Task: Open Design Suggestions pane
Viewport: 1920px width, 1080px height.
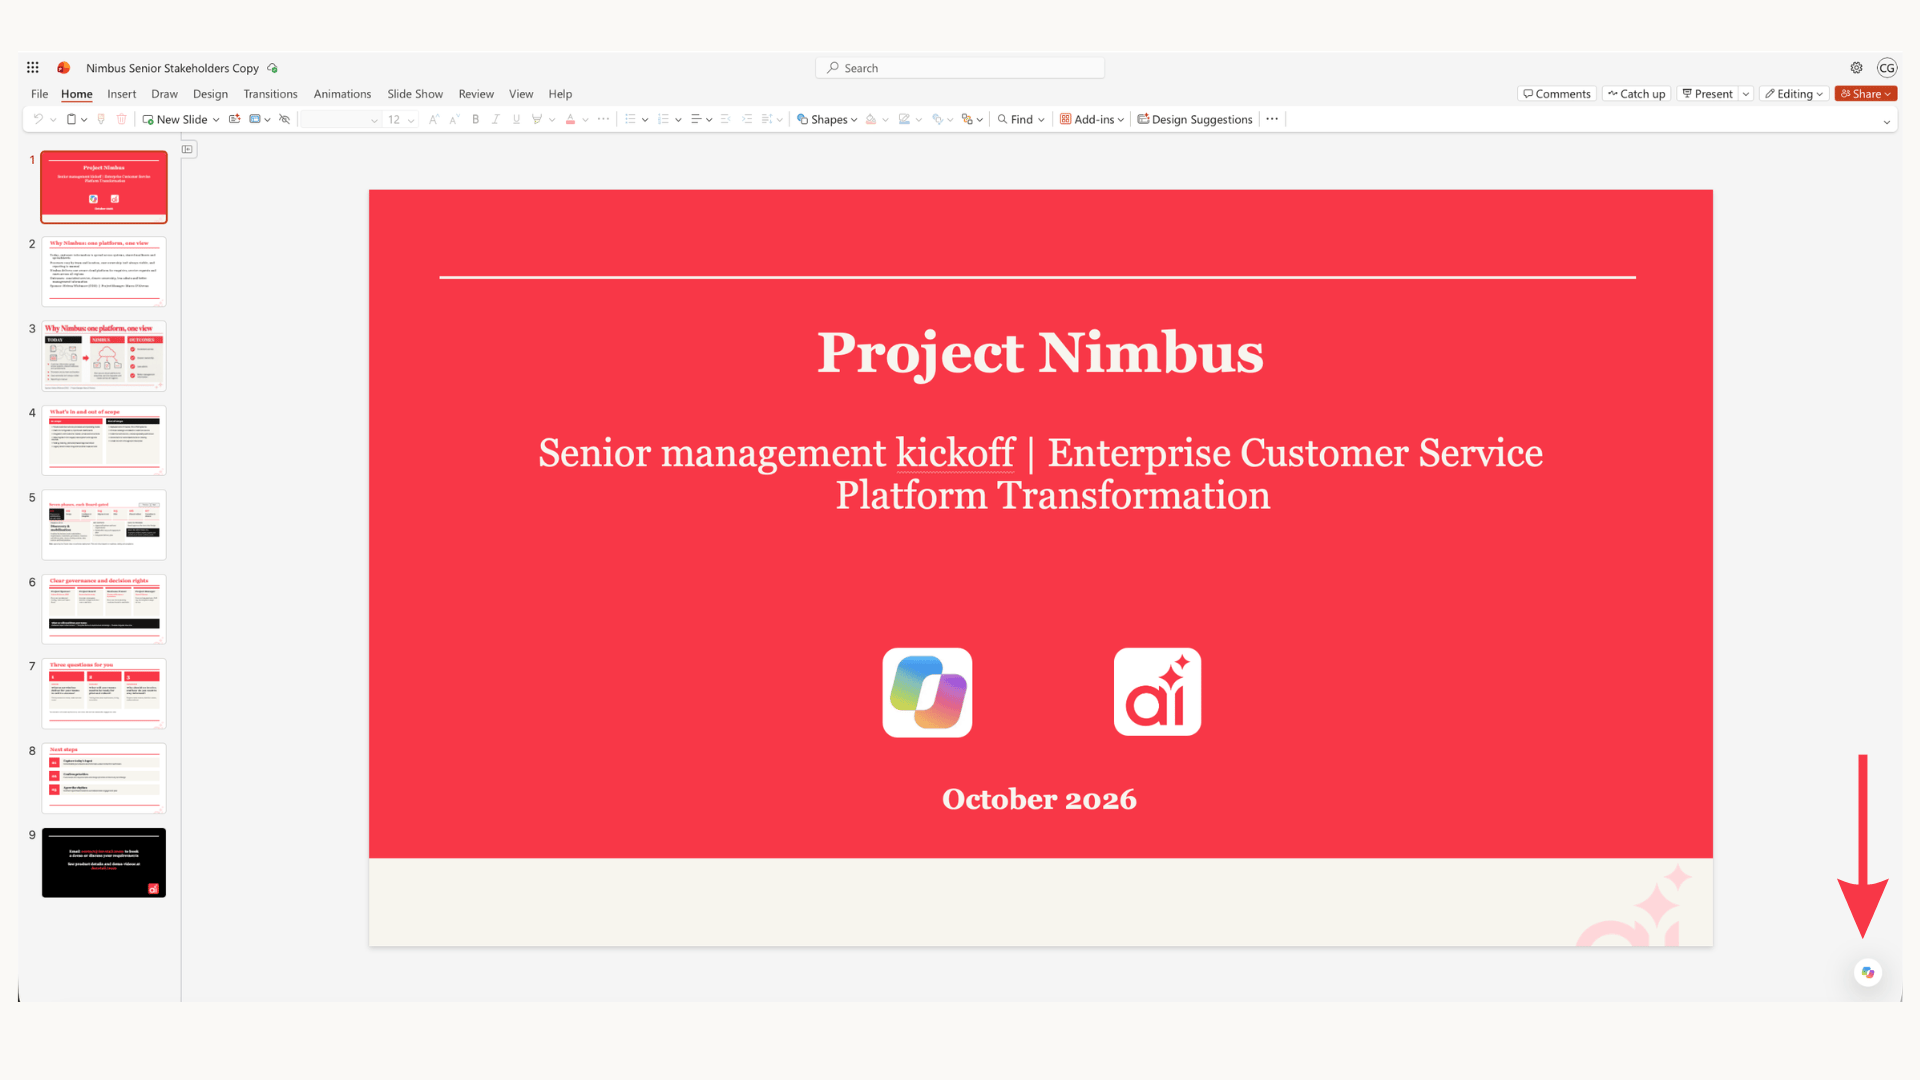Action: tap(1195, 119)
